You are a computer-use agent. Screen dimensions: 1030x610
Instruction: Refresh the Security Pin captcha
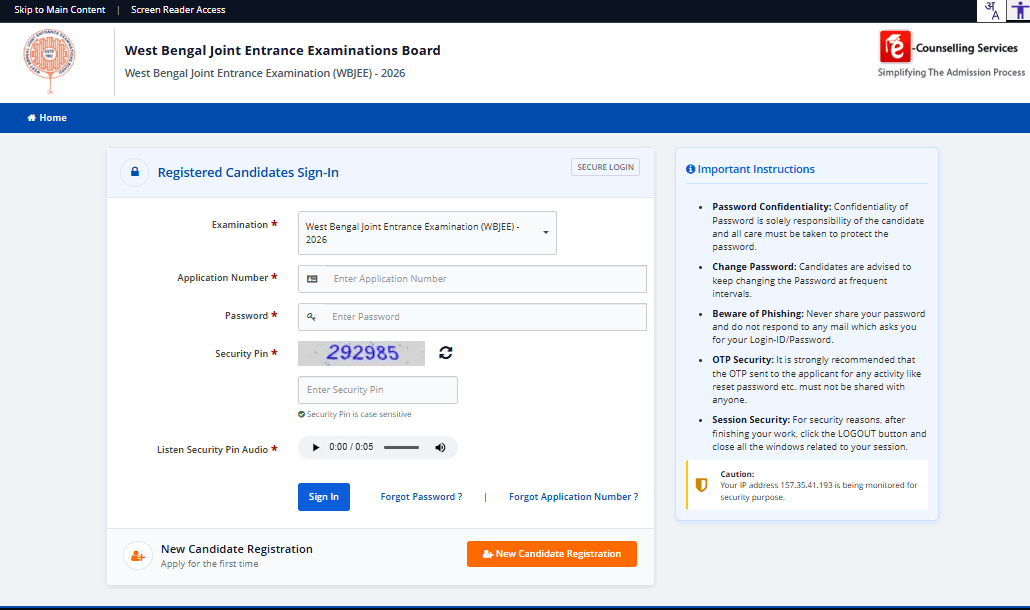click(x=445, y=353)
